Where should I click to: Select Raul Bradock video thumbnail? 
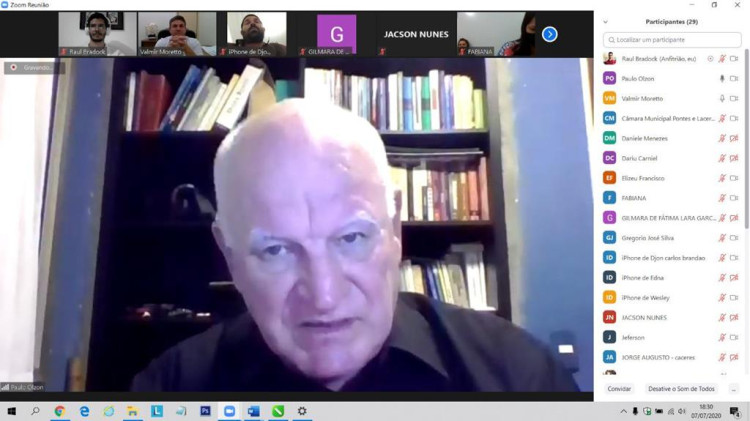click(98, 34)
